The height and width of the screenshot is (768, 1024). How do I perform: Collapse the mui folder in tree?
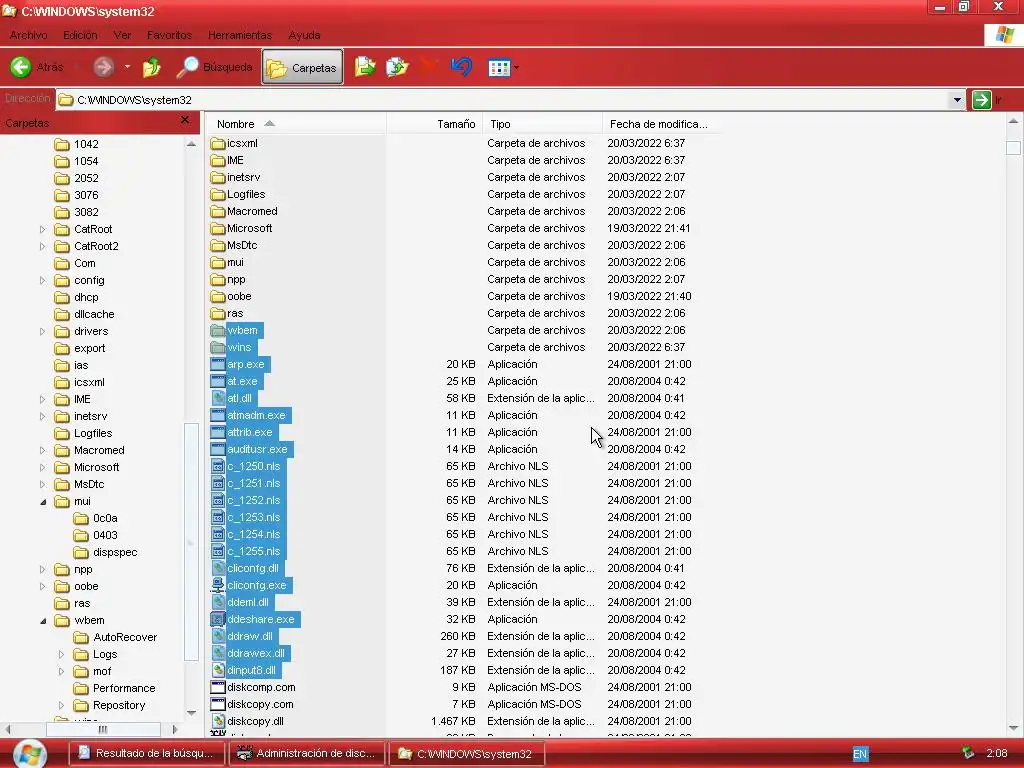pyautogui.click(x=43, y=502)
